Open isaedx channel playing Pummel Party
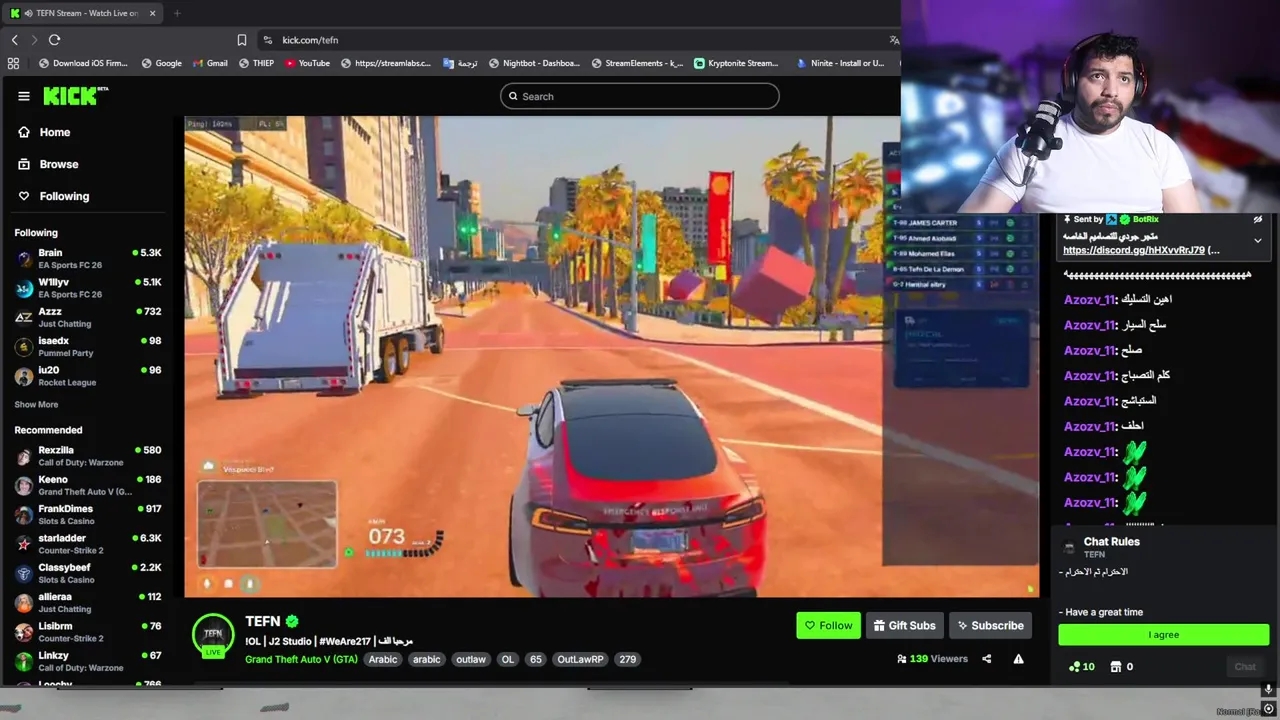The image size is (1280, 720). [x=87, y=346]
